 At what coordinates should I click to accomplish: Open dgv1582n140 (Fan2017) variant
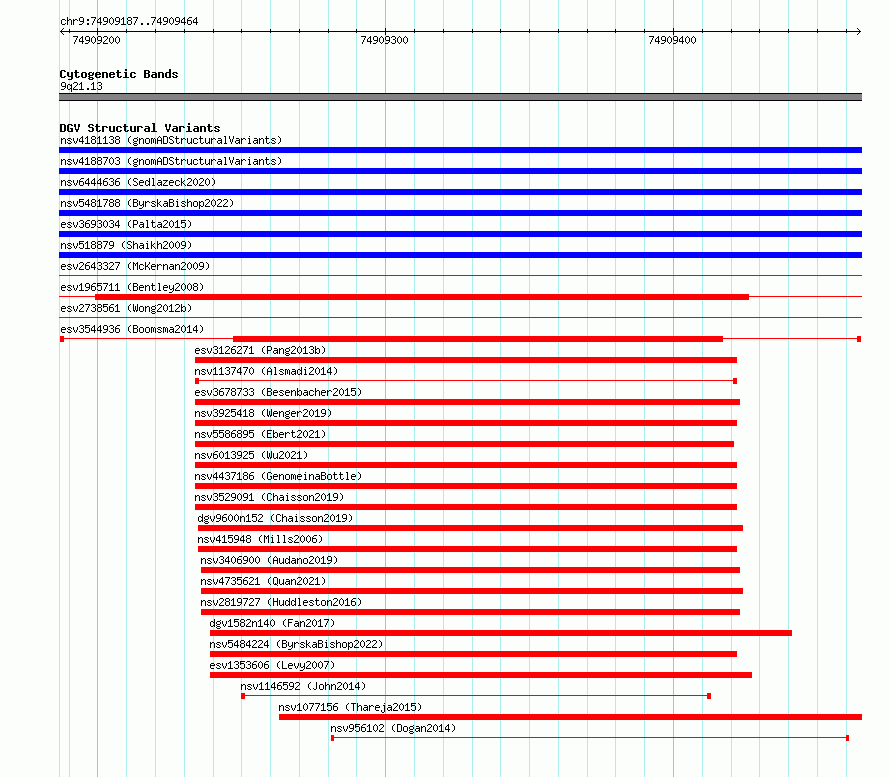[272, 623]
